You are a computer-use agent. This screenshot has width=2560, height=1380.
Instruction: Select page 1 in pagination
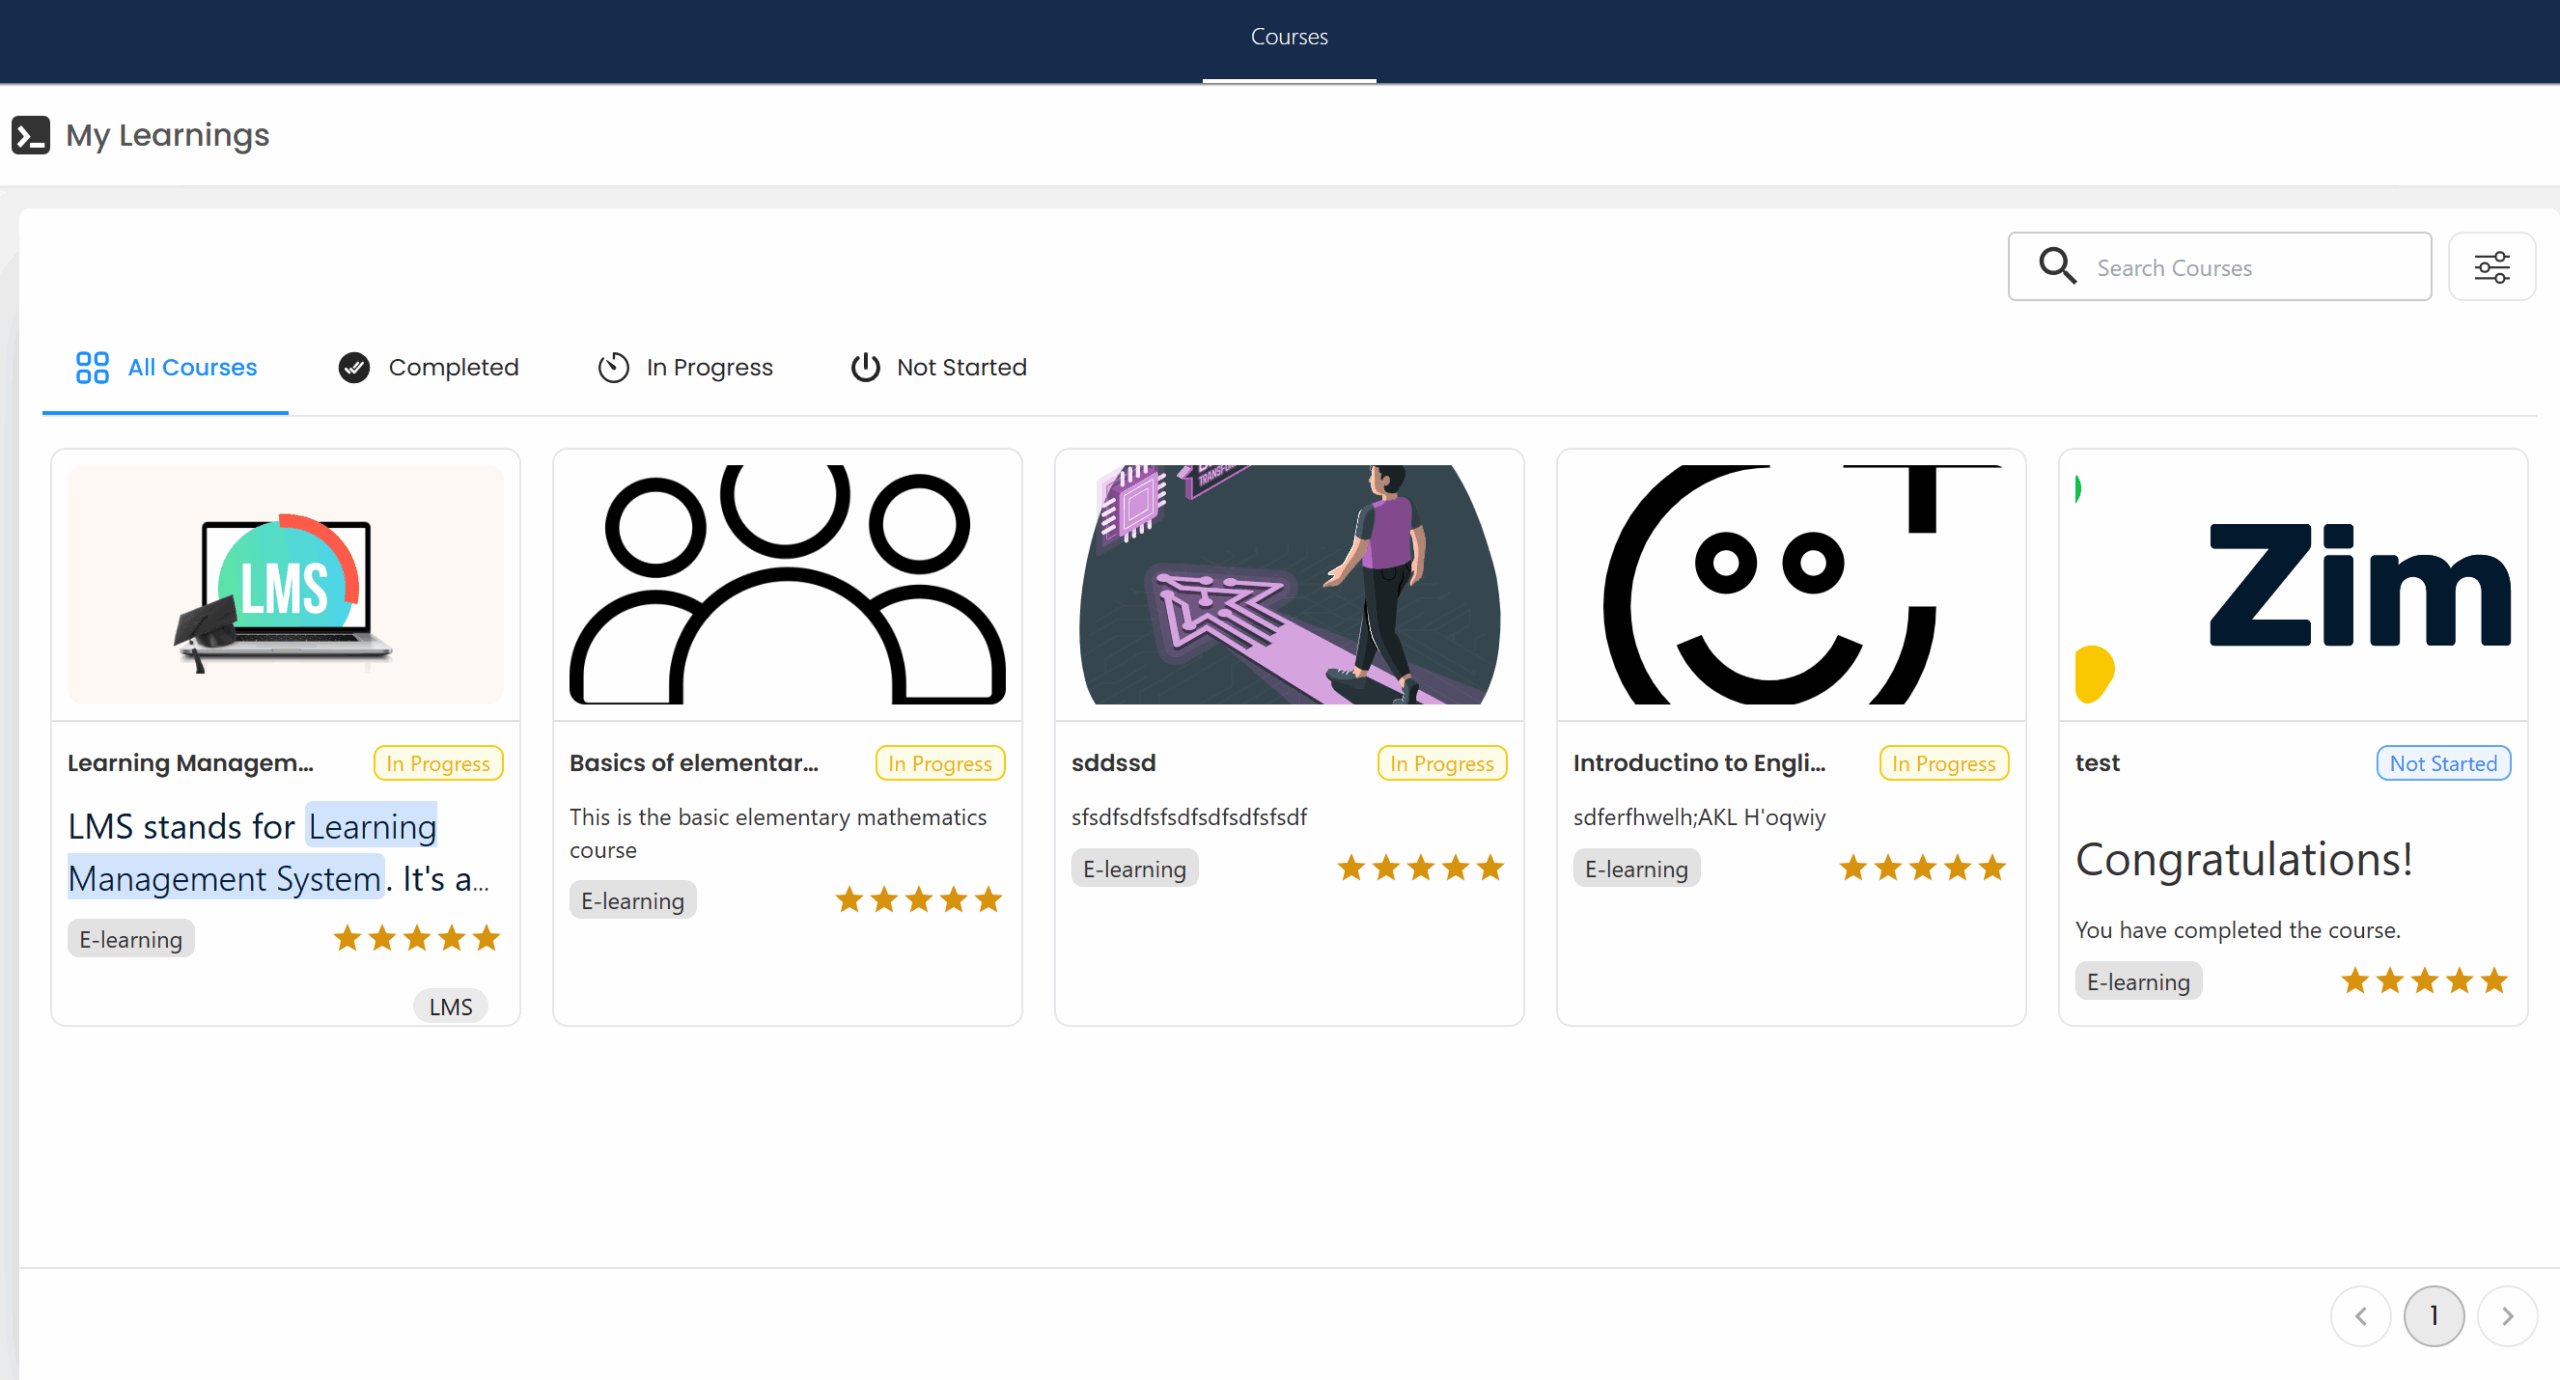pyautogui.click(x=2433, y=1316)
